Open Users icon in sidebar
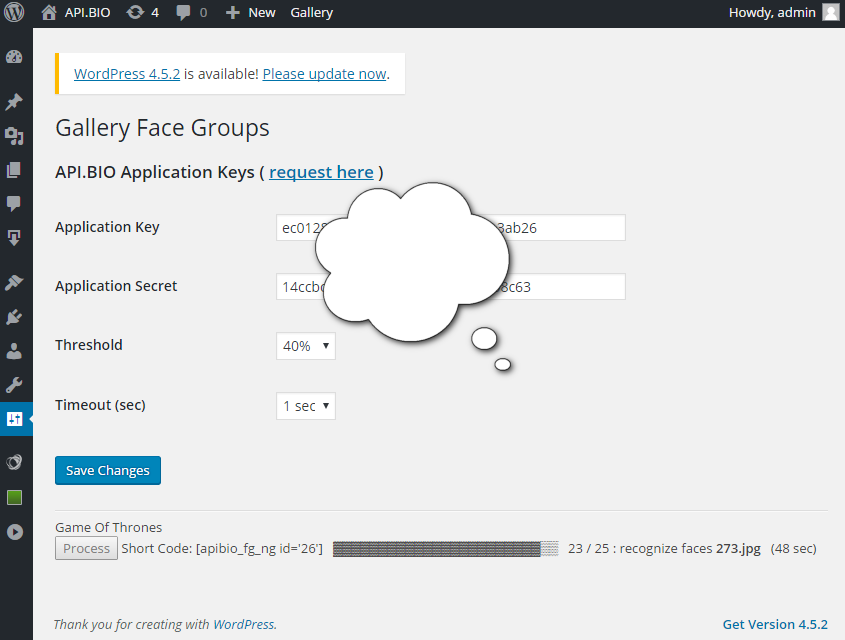Screen dimensions: 845x640 pyautogui.click(x=14, y=351)
